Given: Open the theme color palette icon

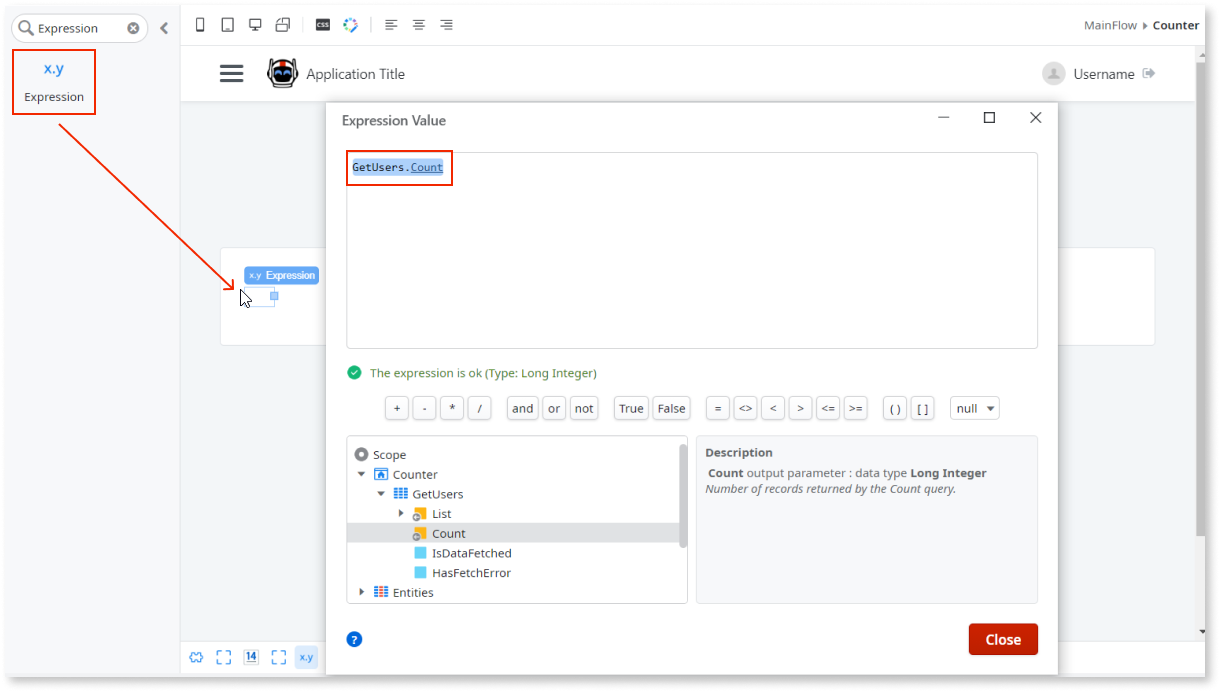Looking at the screenshot, I should 350,24.
